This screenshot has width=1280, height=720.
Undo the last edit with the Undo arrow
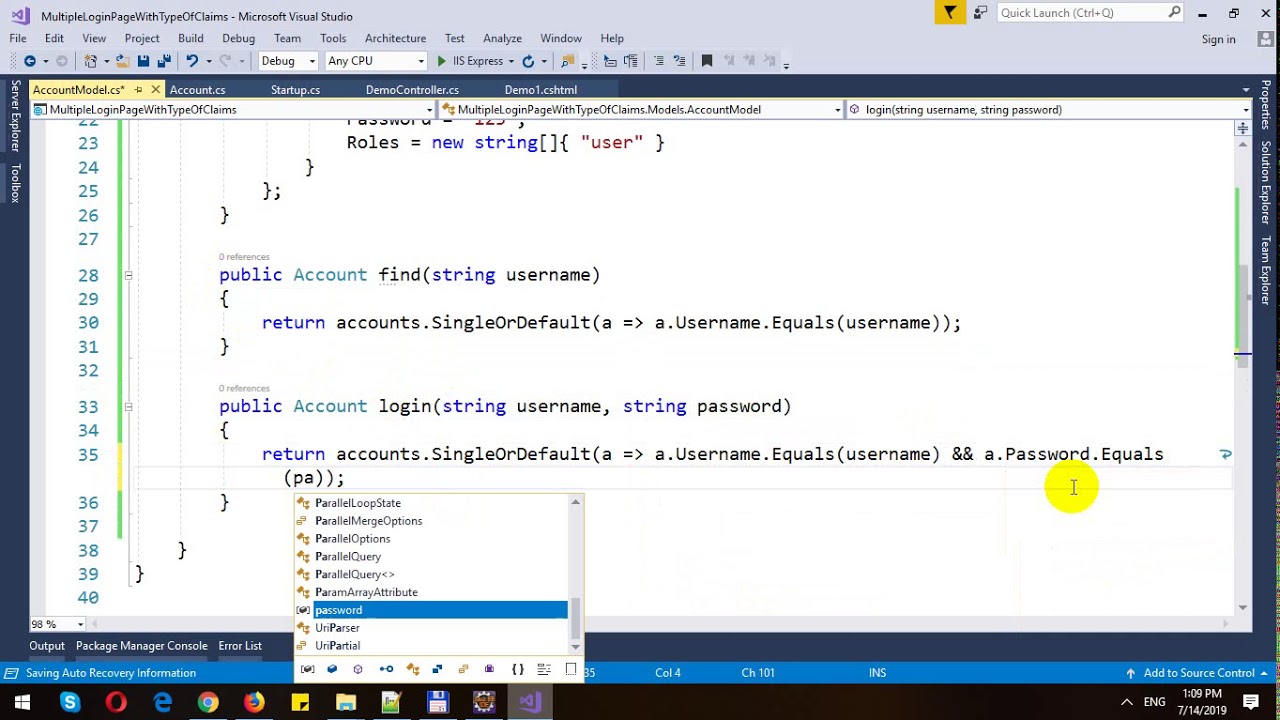click(x=192, y=61)
